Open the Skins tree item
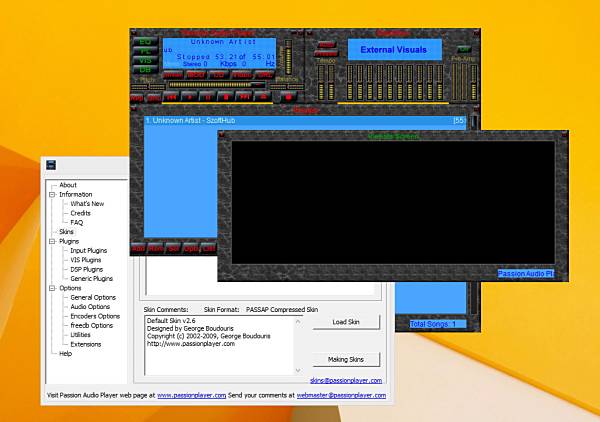Image resolution: width=600 pixels, height=422 pixels. (x=66, y=232)
